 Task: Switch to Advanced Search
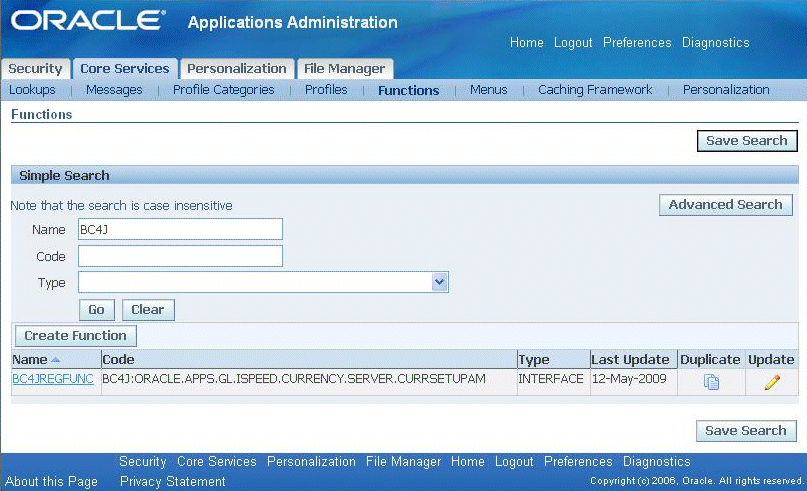(725, 205)
